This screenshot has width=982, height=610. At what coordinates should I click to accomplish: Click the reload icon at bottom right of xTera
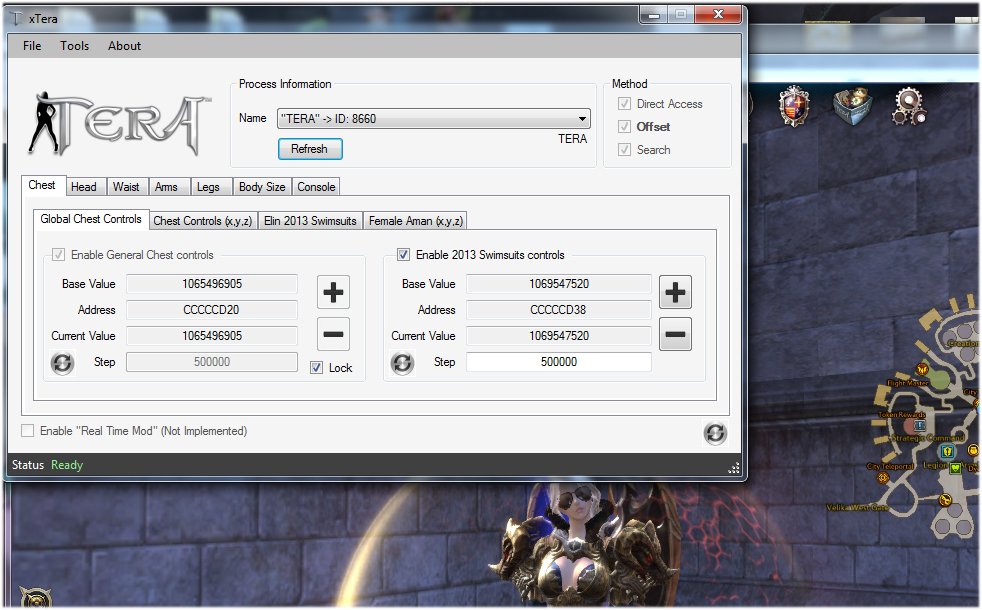715,433
